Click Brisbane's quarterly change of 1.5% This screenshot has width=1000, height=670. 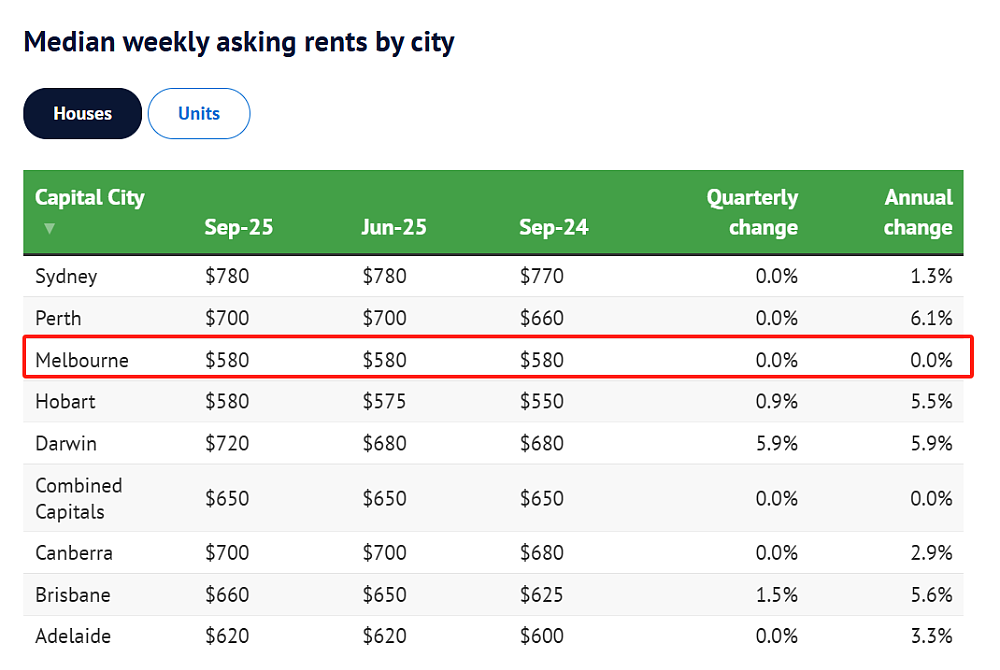777,595
